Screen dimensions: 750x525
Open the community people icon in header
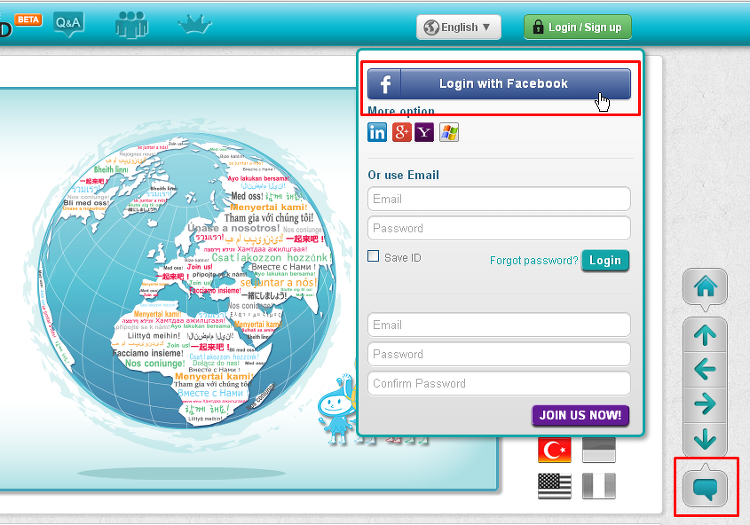(x=132, y=24)
